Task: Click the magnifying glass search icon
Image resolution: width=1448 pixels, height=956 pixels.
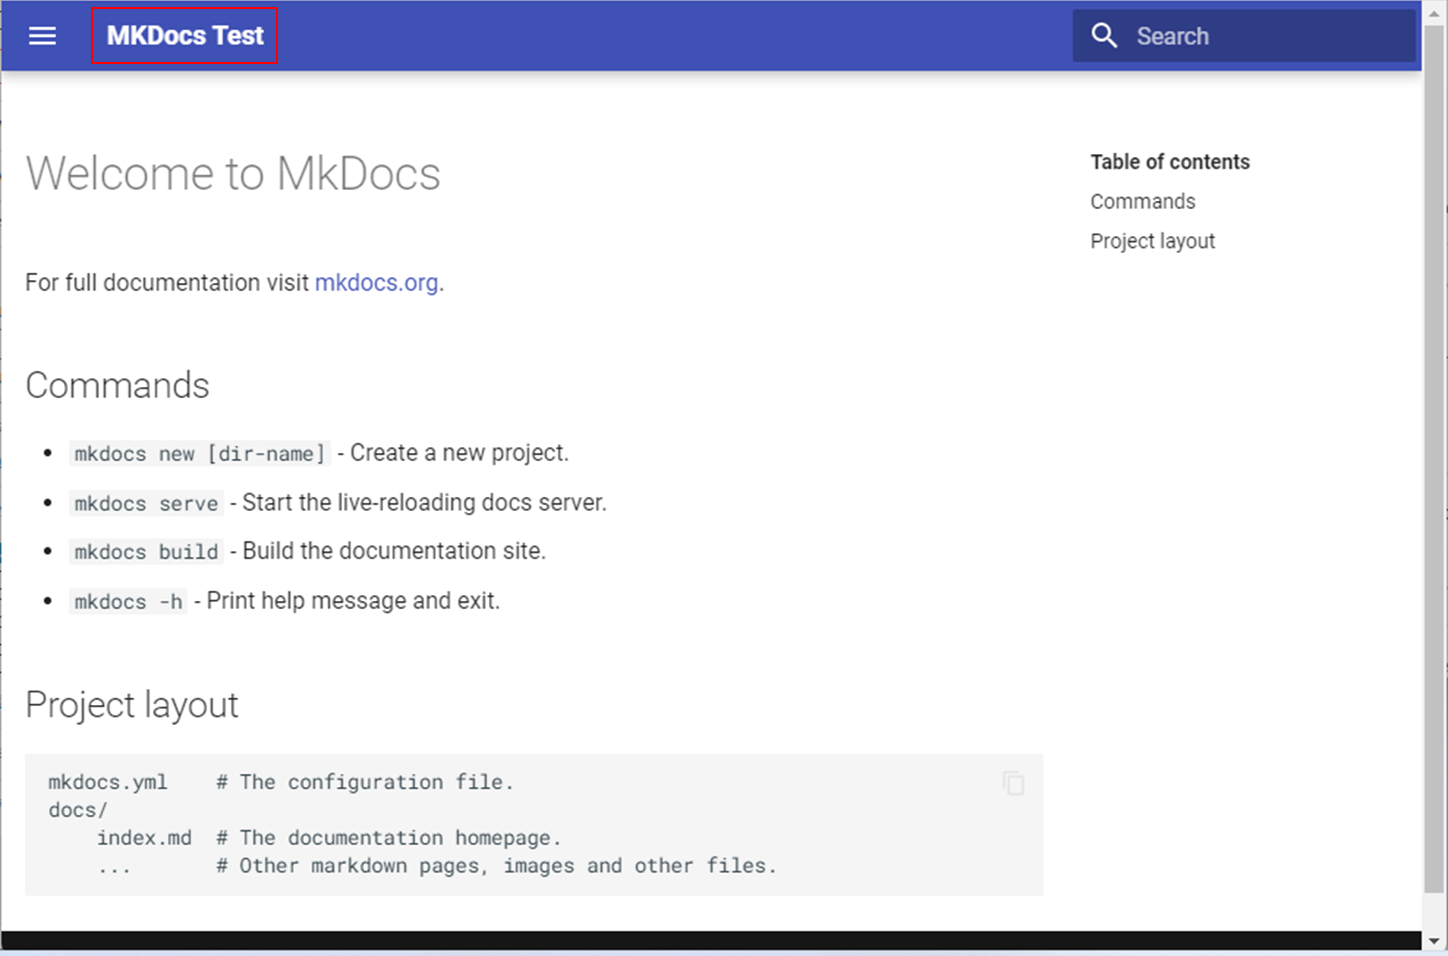Action: (1104, 35)
